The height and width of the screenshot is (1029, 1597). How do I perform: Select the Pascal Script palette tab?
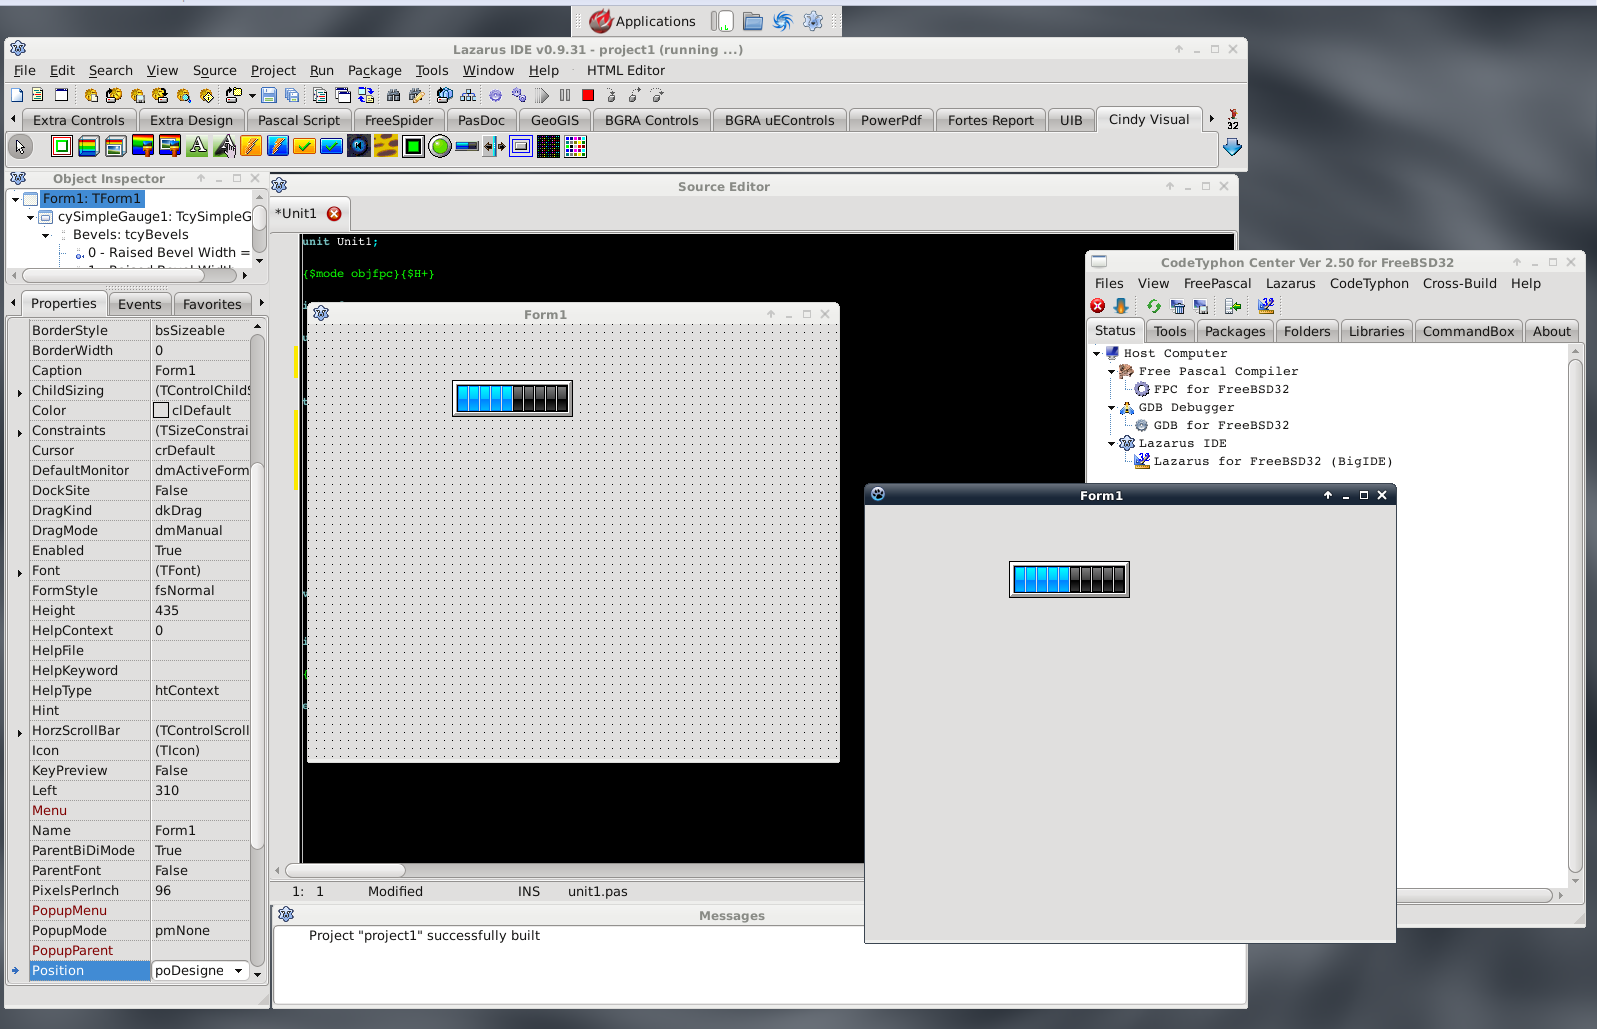pyautogui.click(x=298, y=120)
